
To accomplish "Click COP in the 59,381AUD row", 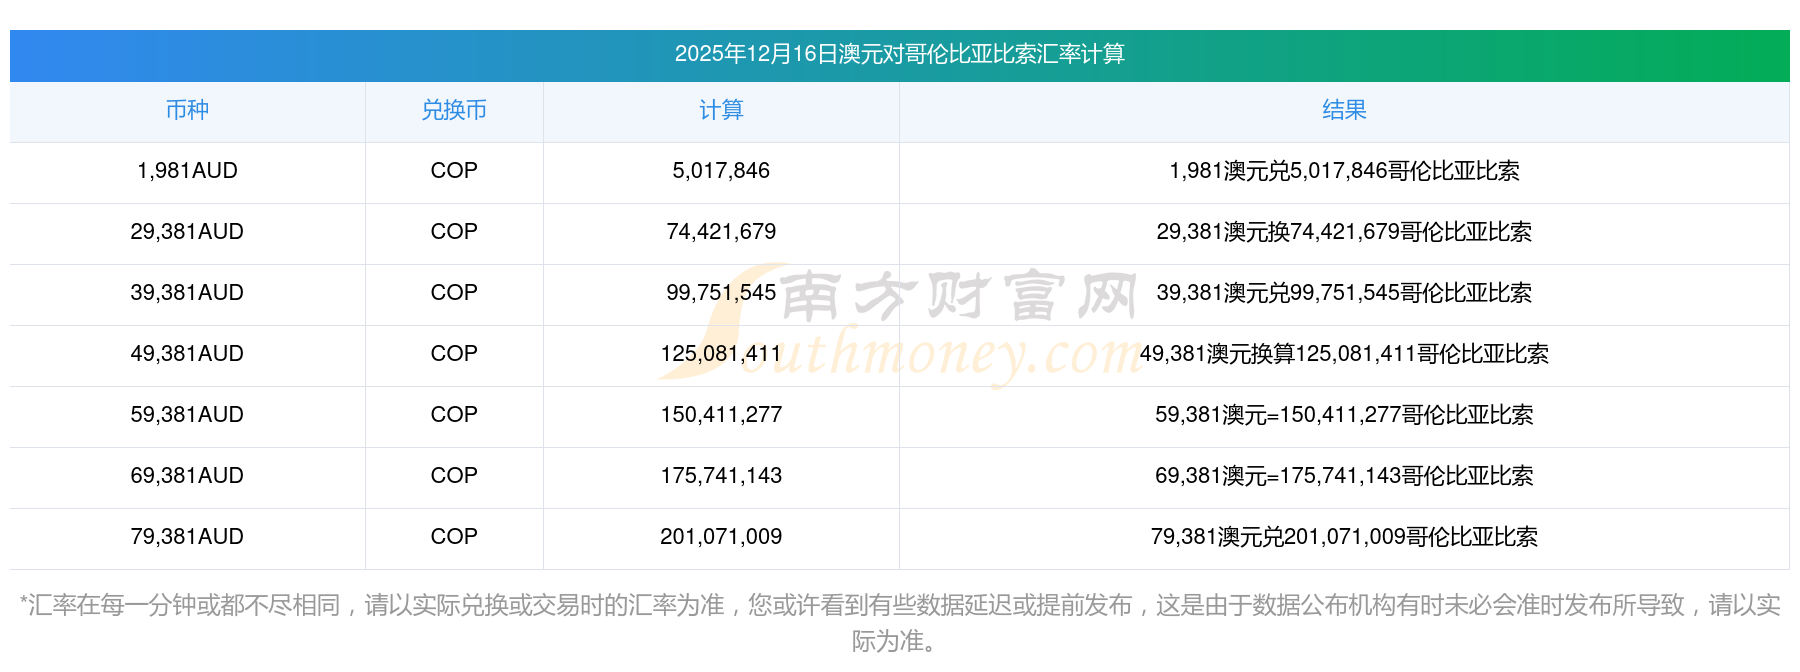I will pos(454,415).
